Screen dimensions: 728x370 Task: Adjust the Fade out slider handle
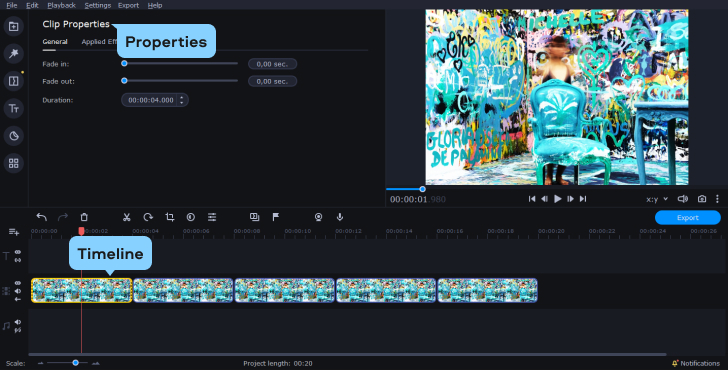[x=124, y=80]
